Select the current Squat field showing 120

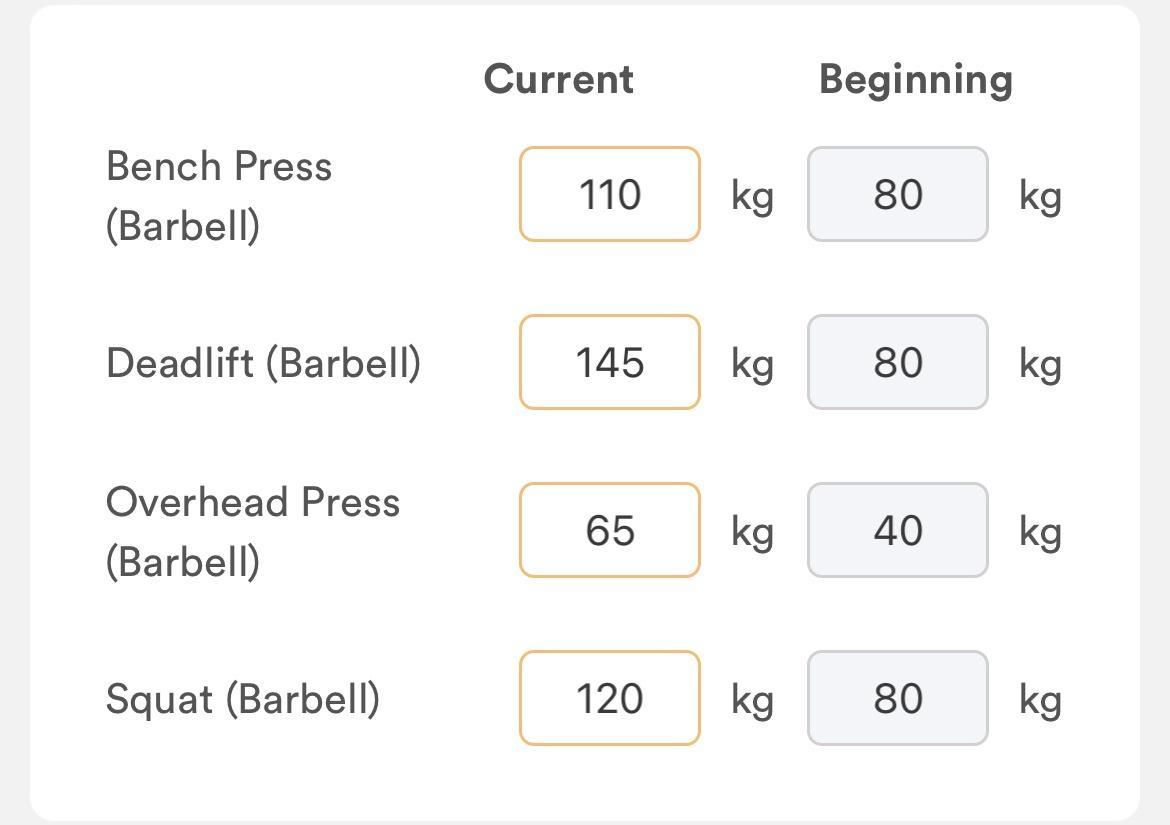(x=609, y=698)
